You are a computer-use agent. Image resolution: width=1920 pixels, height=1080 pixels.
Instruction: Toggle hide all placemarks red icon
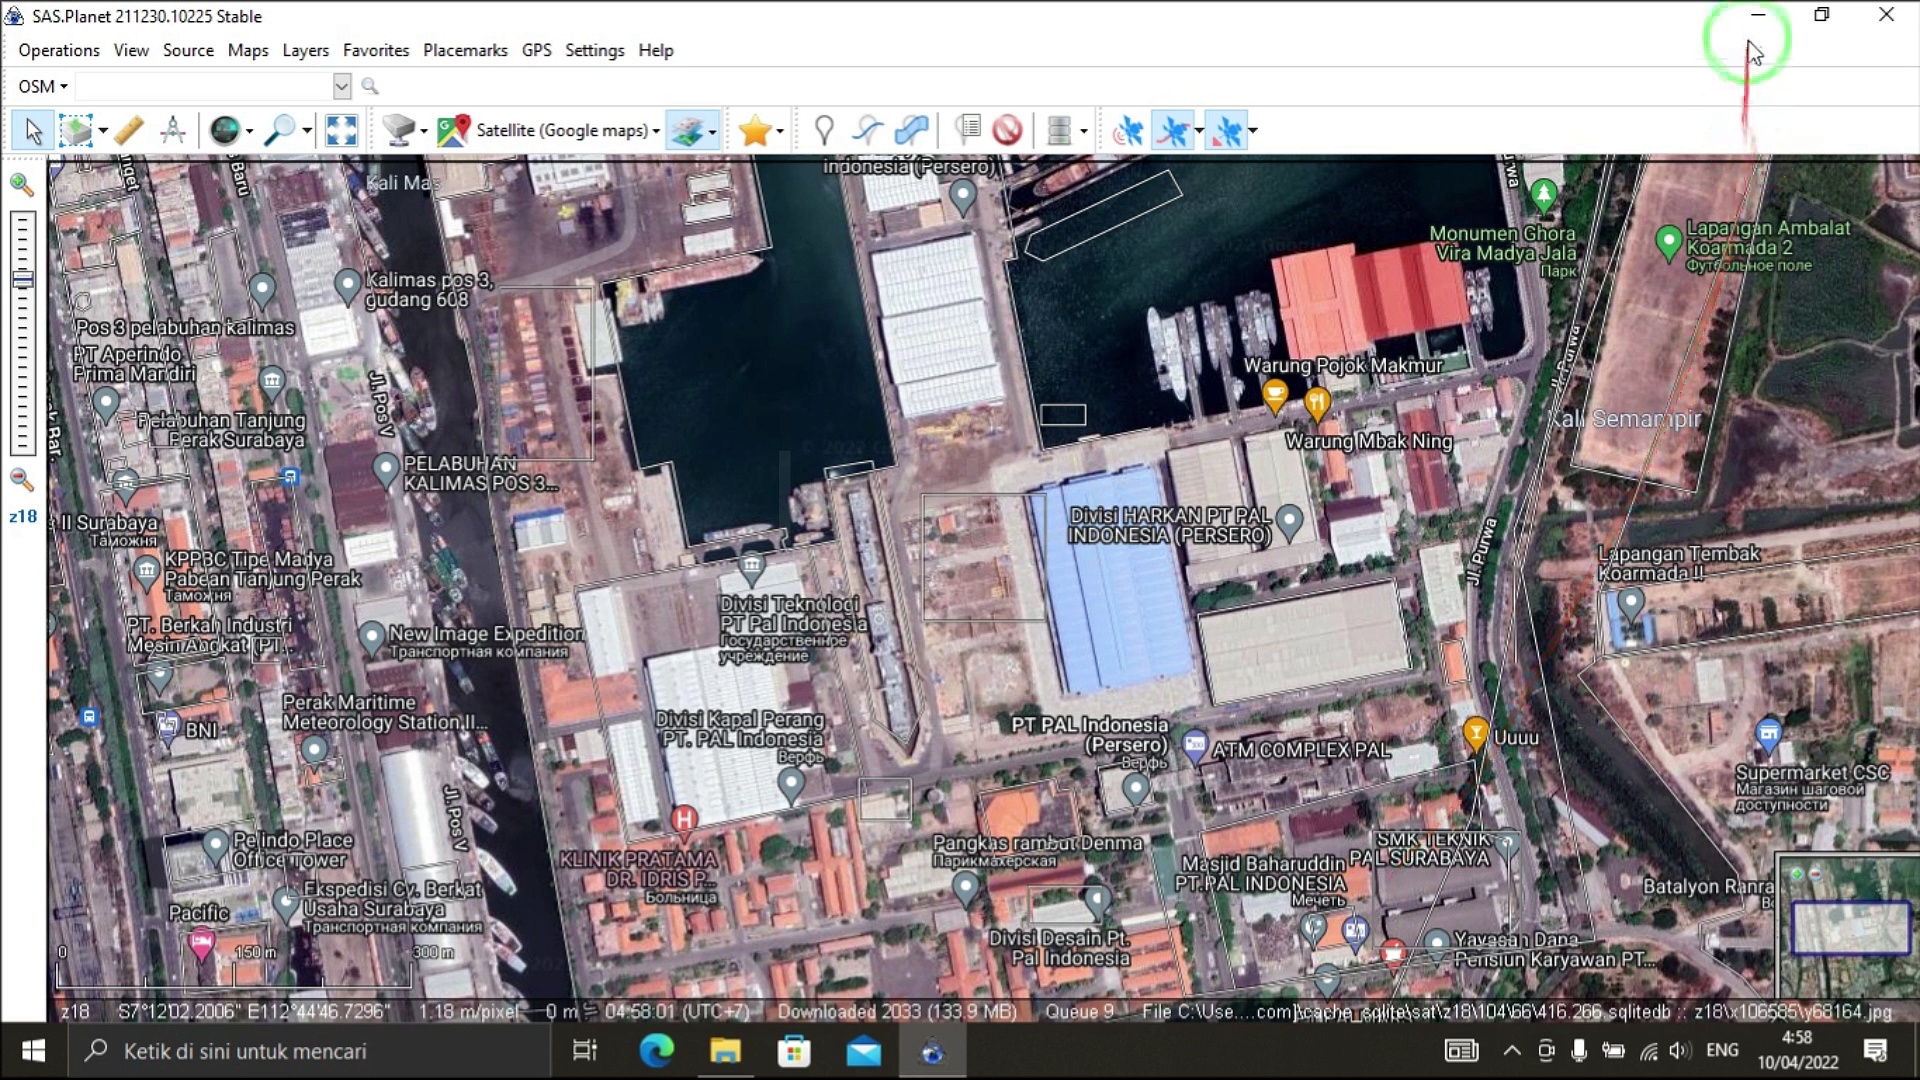click(x=1007, y=130)
